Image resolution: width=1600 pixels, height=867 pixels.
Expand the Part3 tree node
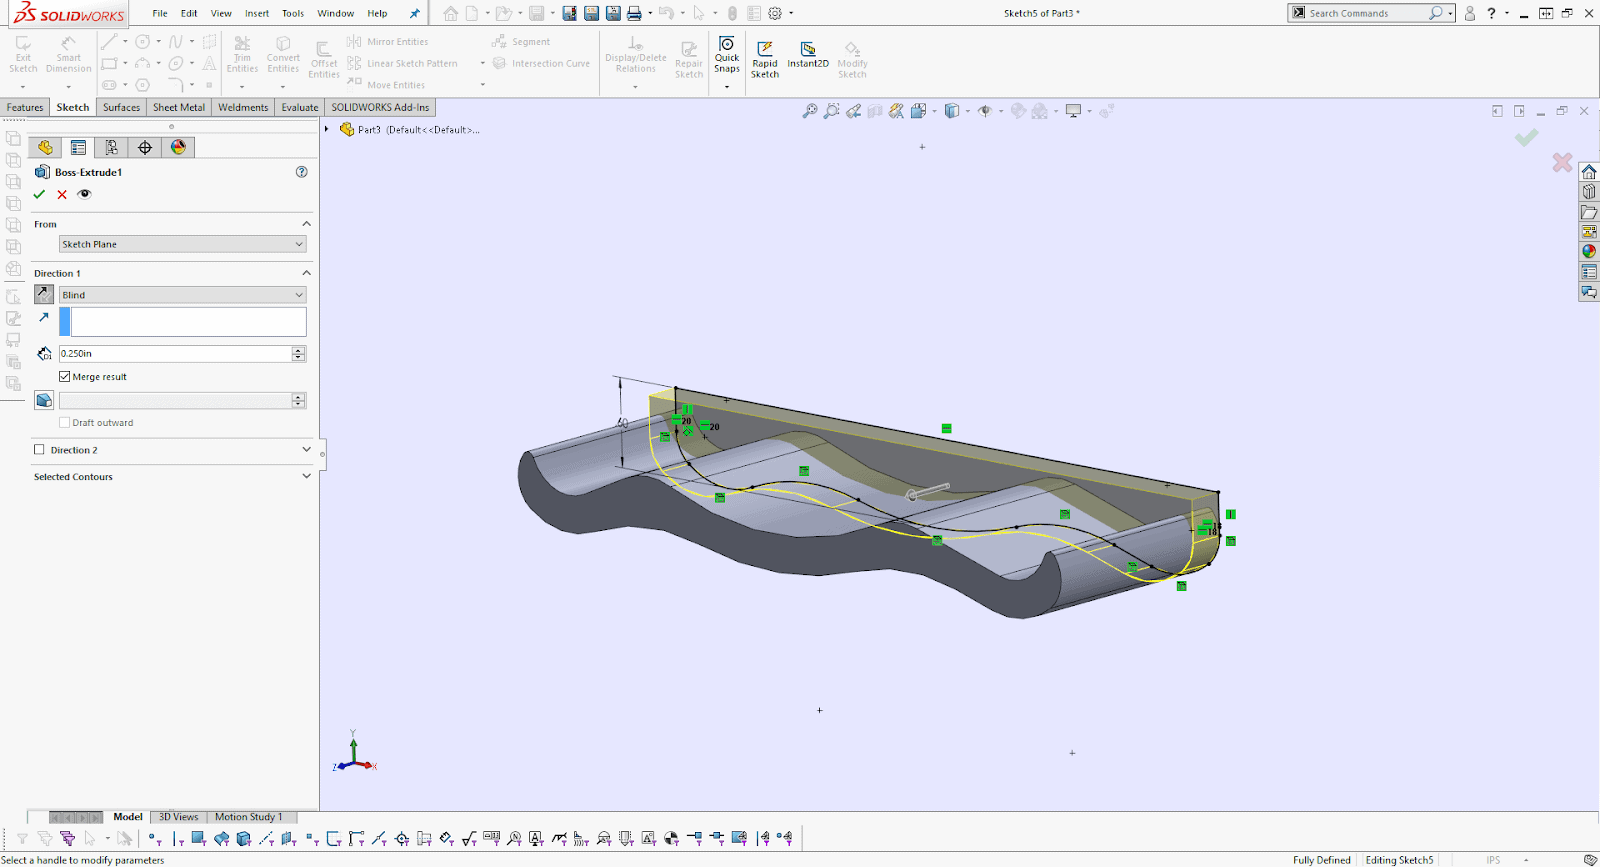click(x=327, y=129)
